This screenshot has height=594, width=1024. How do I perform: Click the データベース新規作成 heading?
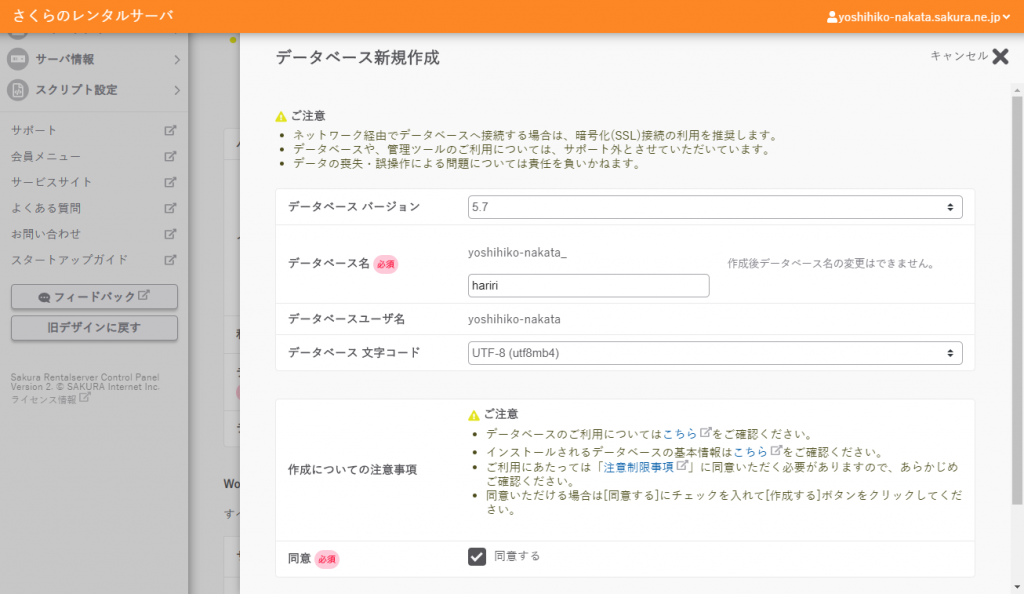[x=357, y=57]
